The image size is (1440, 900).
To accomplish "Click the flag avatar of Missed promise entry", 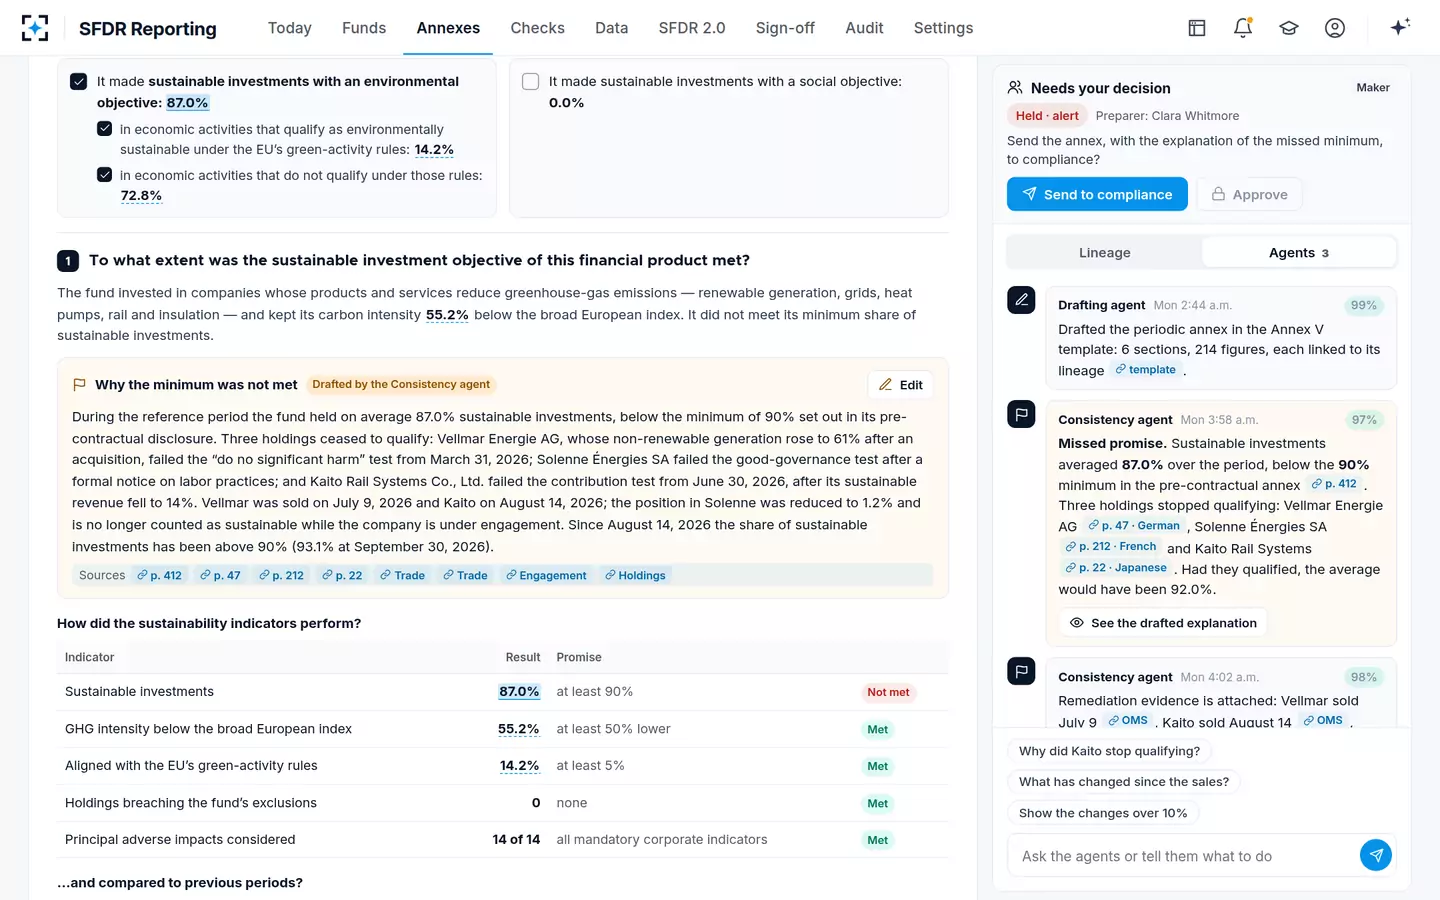I will point(1021,413).
